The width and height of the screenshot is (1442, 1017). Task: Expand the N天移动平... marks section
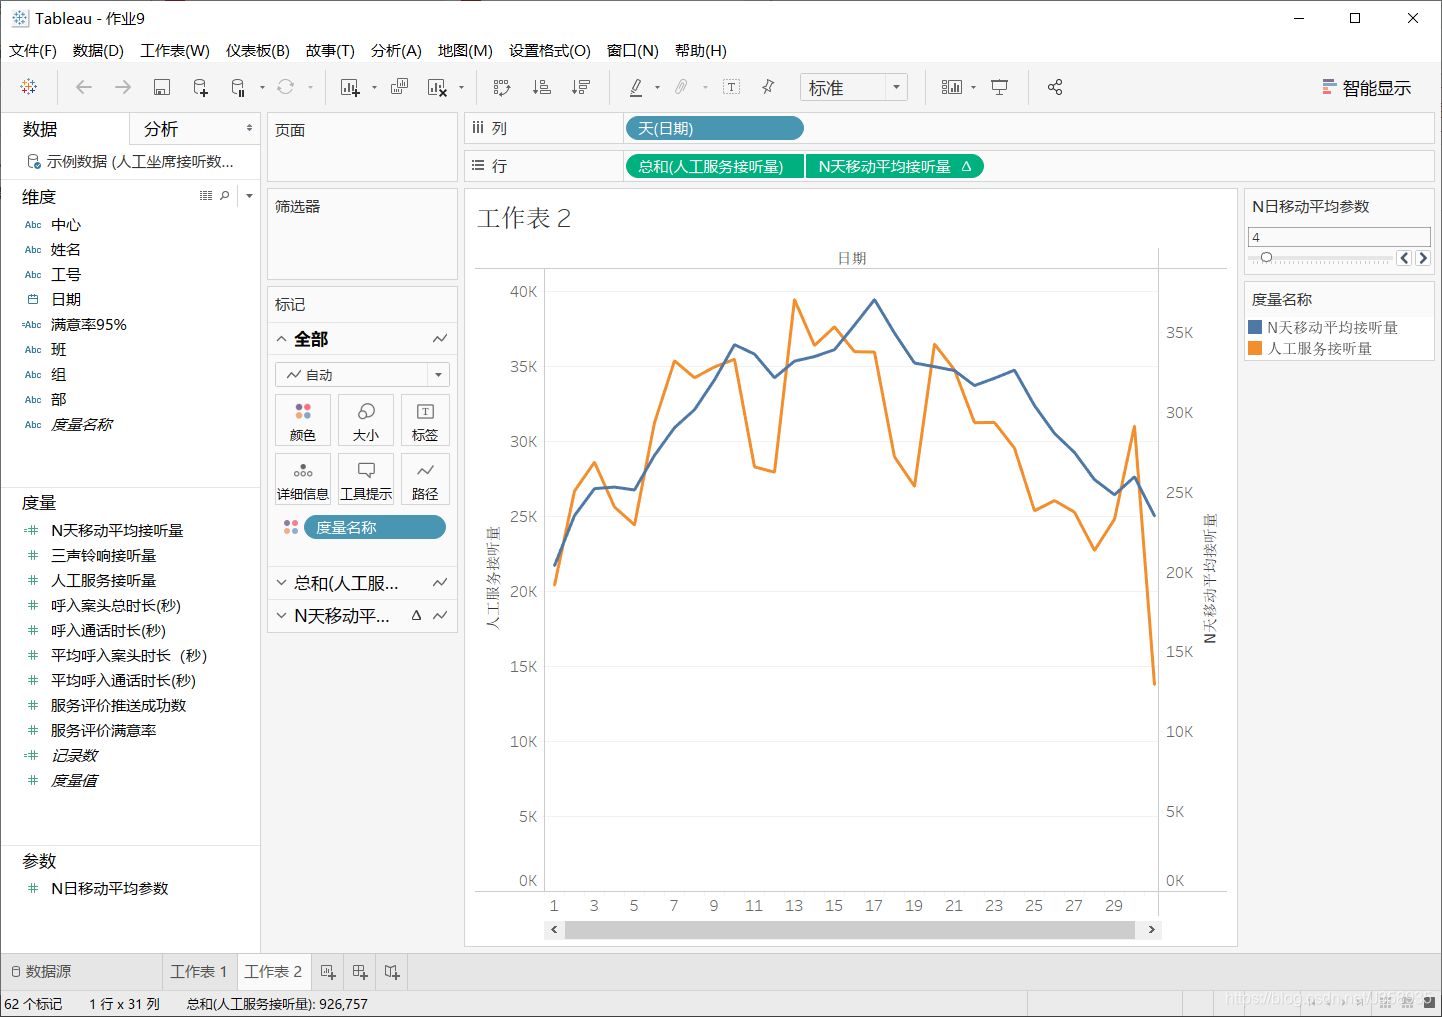(282, 616)
